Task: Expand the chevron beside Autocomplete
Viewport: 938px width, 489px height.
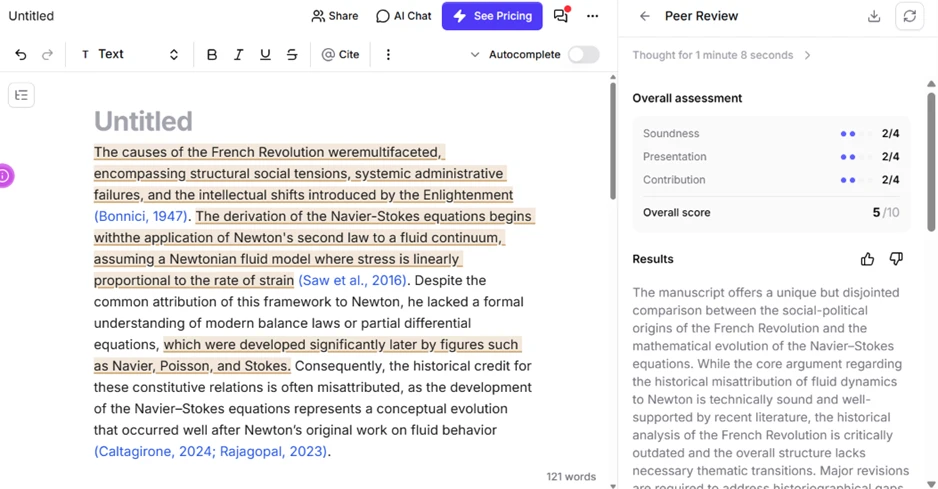Action: pos(474,54)
